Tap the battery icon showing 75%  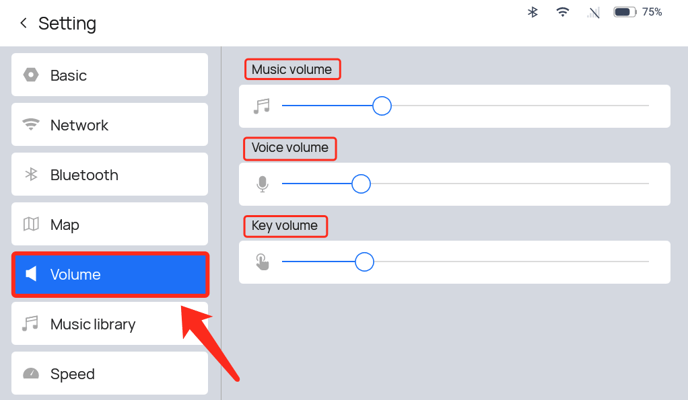point(624,12)
